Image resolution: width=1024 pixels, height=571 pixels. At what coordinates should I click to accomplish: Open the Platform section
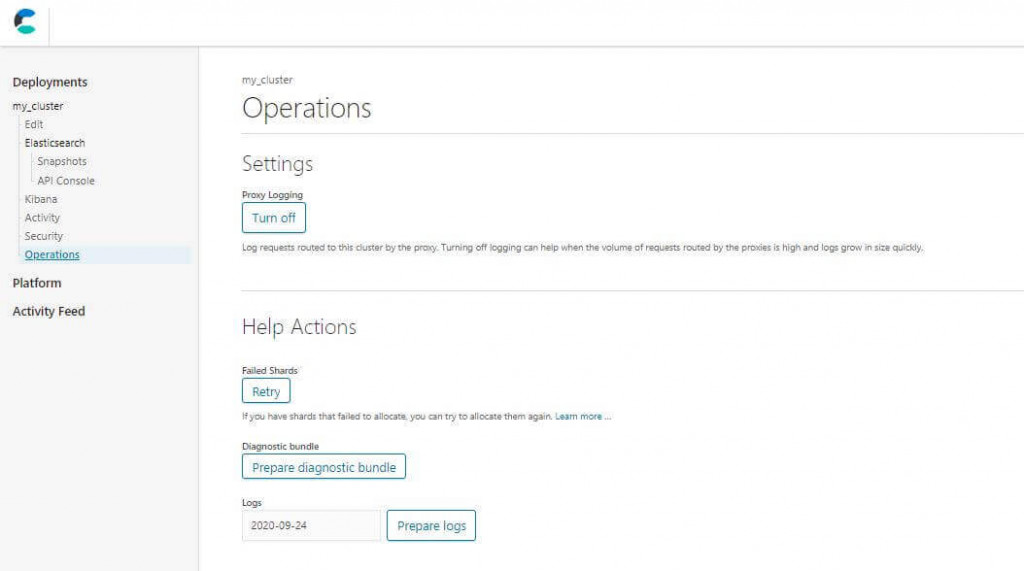click(x=37, y=283)
